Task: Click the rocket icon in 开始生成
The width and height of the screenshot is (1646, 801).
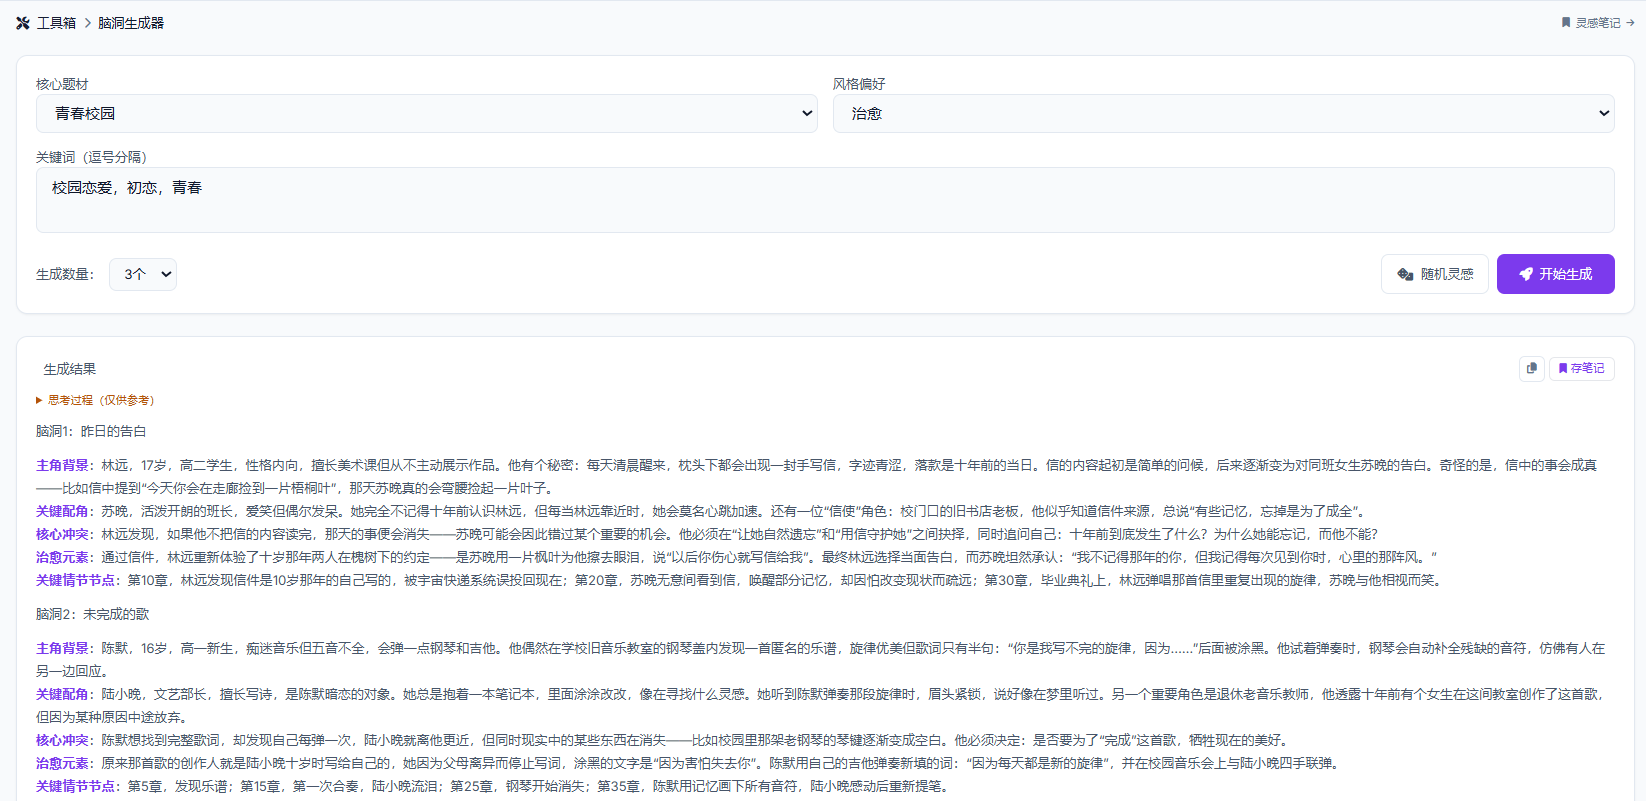Action: point(1526,274)
